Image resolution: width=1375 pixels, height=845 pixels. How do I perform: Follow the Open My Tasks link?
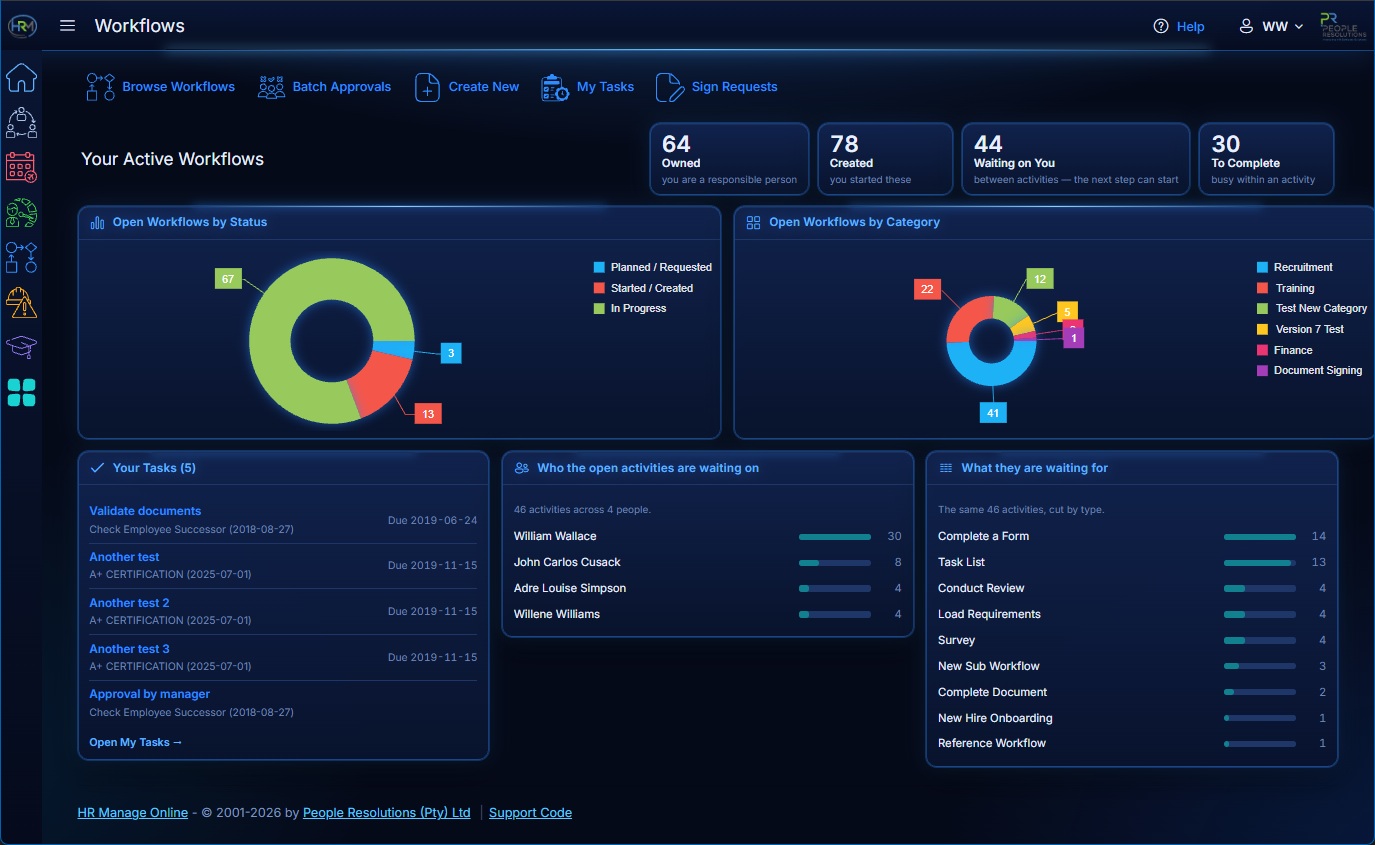136,742
